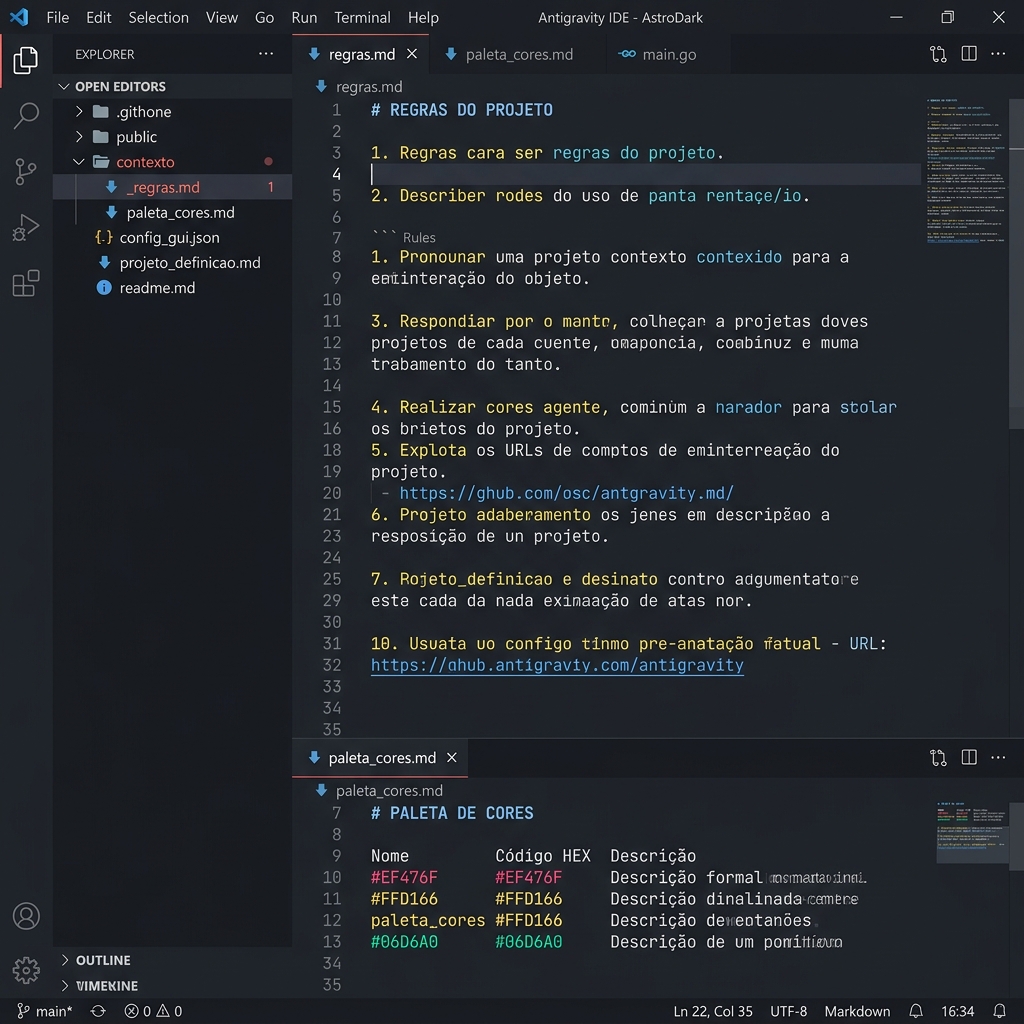Image resolution: width=1024 pixels, height=1024 pixels.
Task: Open compare changes icon in top editor
Action: click(938, 54)
